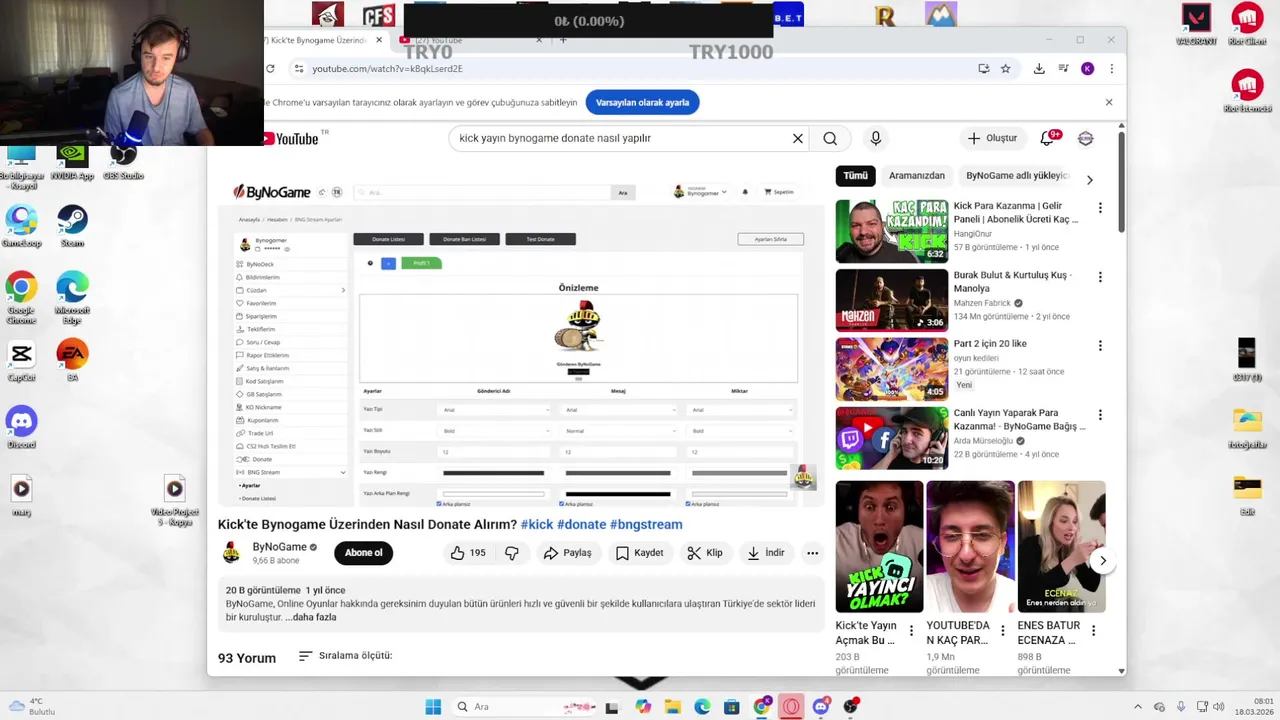Open options for Burak Bulut Manolya video
The image size is (1280, 720).
coord(1100,277)
